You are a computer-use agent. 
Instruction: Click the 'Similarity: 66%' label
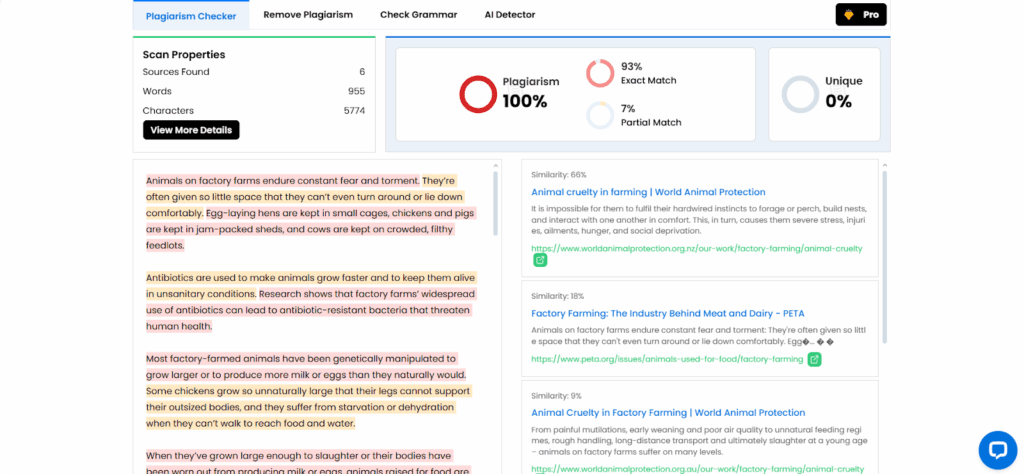point(558,175)
